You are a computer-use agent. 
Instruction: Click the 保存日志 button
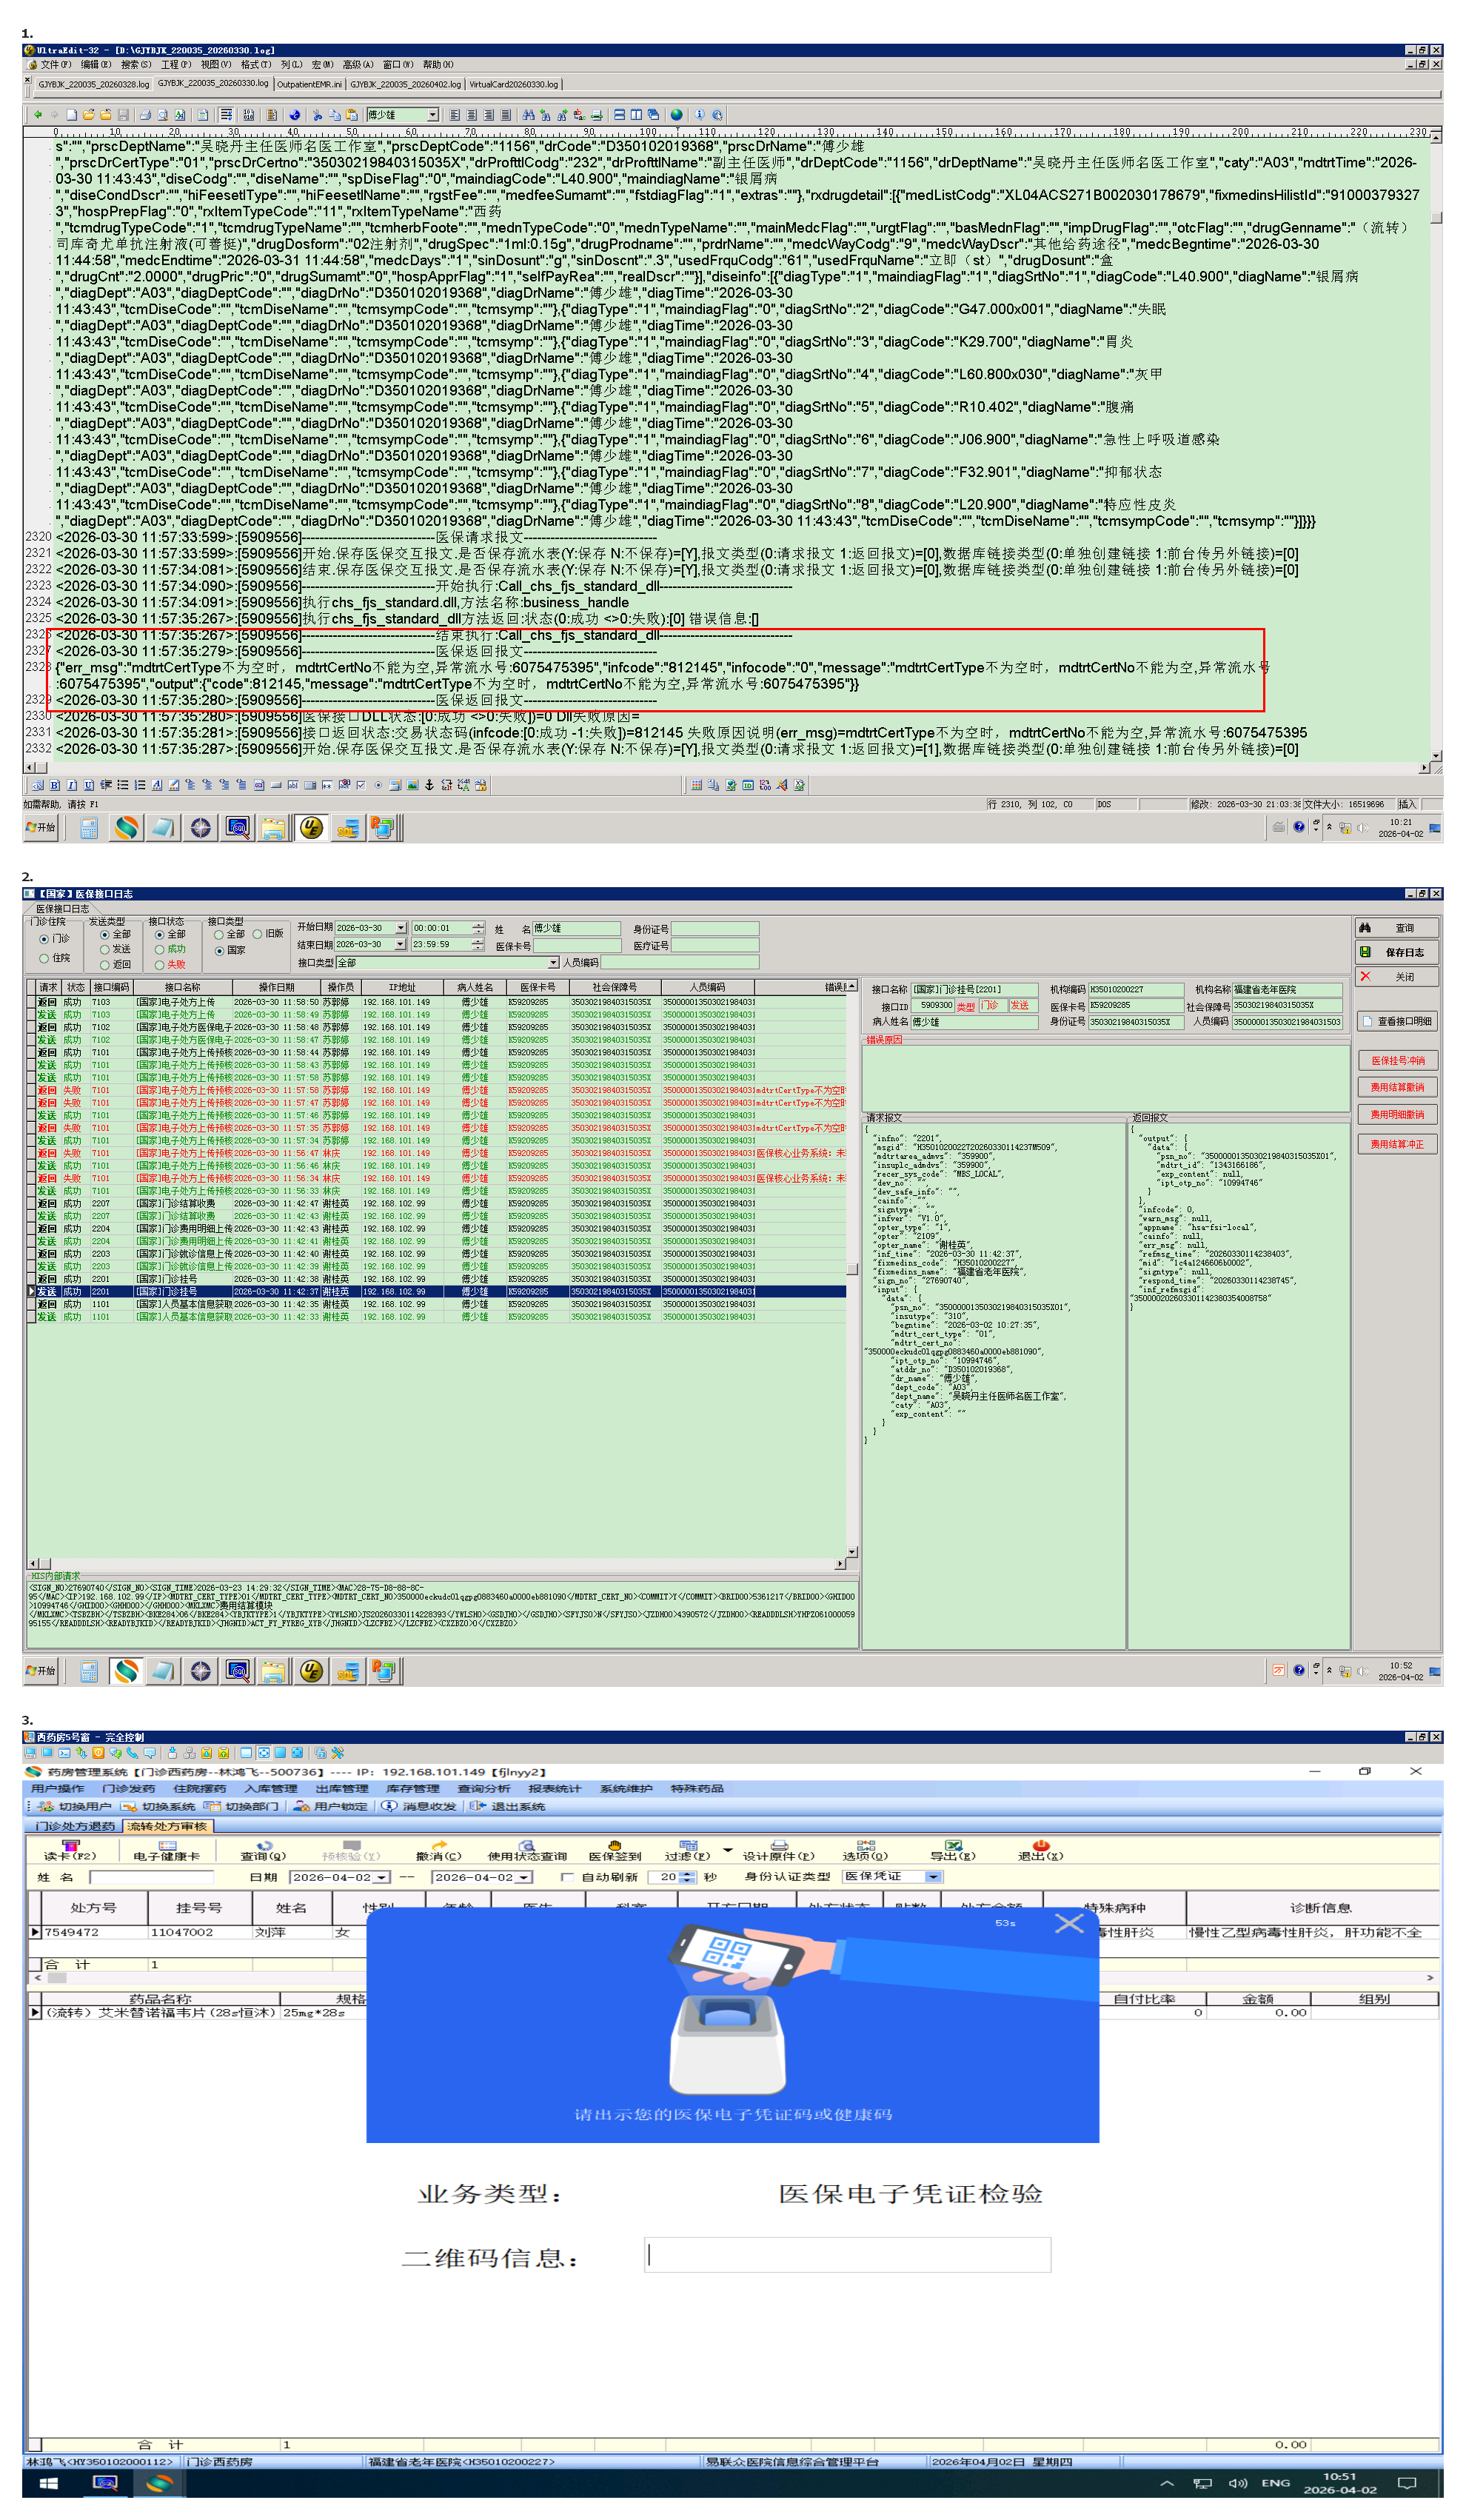pyautogui.click(x=1397, y=952)
